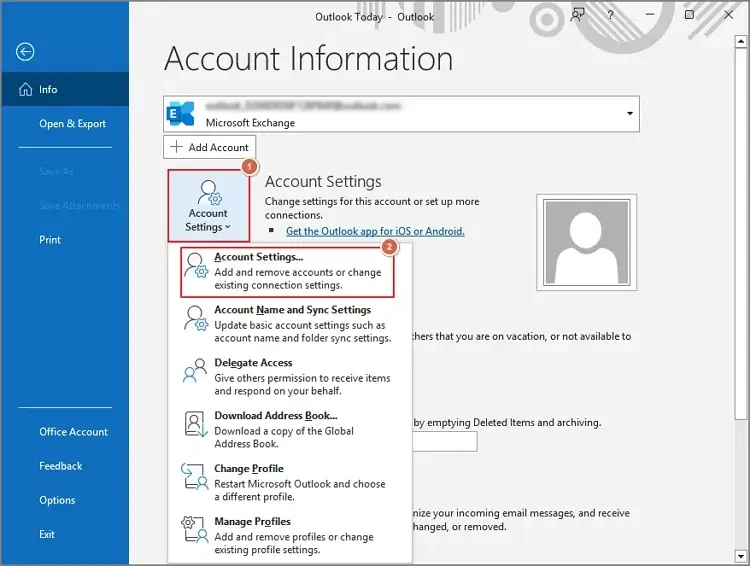Open Manage Profiles from the menu
The image size is (750, 566).
pyautogui.click(x=287, y=535)
